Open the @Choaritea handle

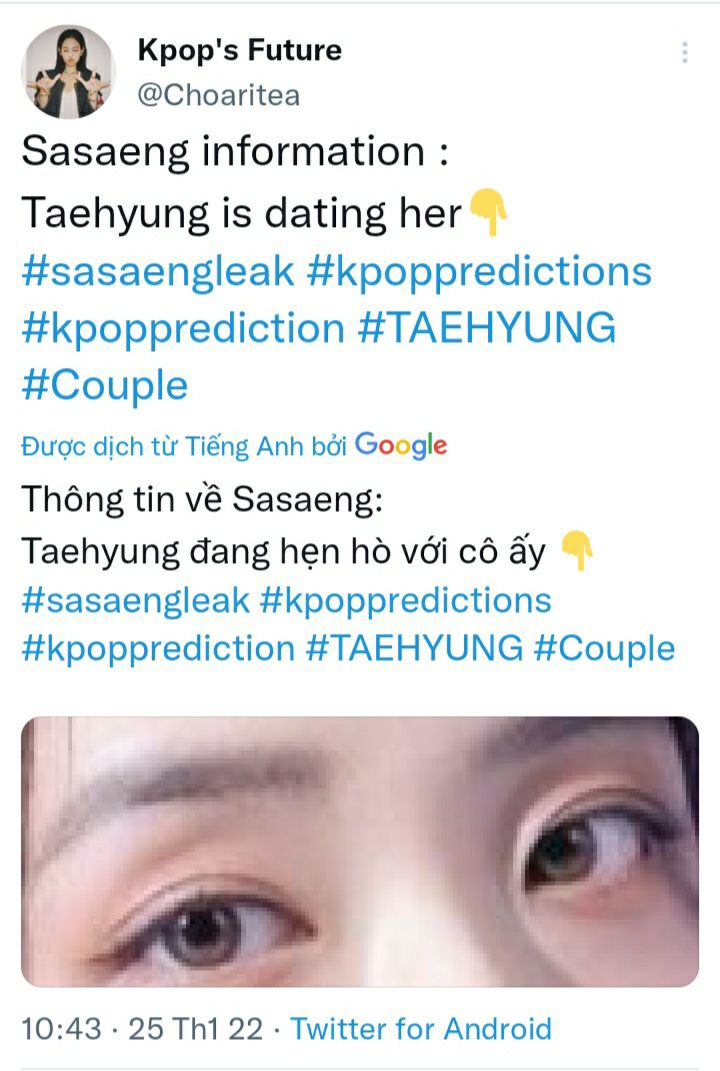(x=219, y=95)
